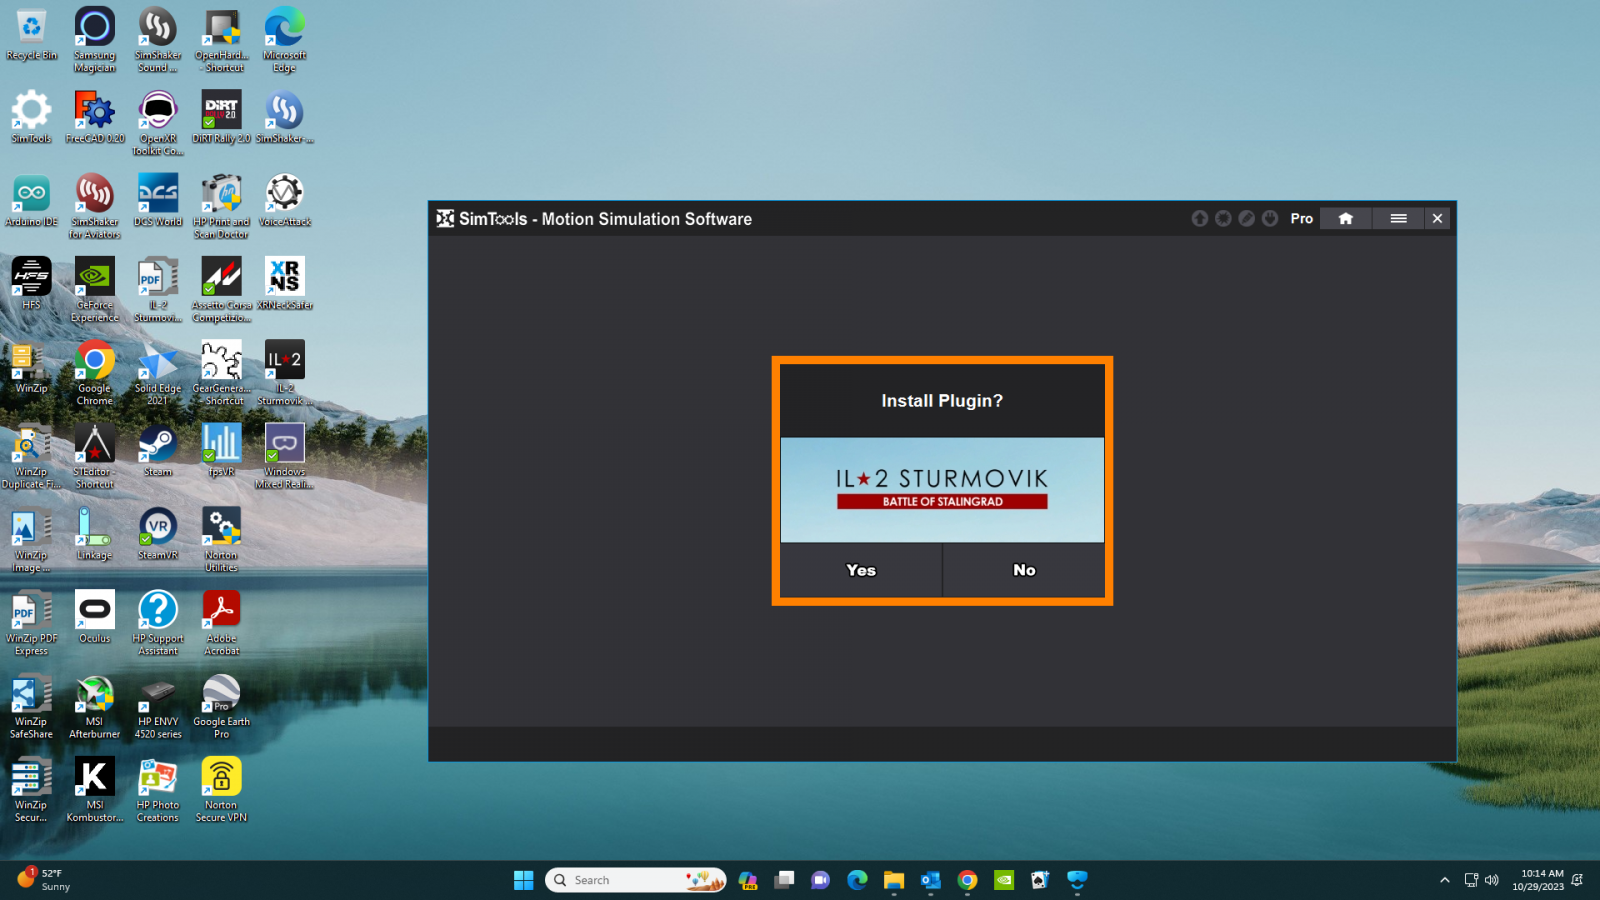This screenshot has height=900, width=1600.
Task: Open Solitaire from taskbar
Action: pyautogui.click(x=1040, y=880)
